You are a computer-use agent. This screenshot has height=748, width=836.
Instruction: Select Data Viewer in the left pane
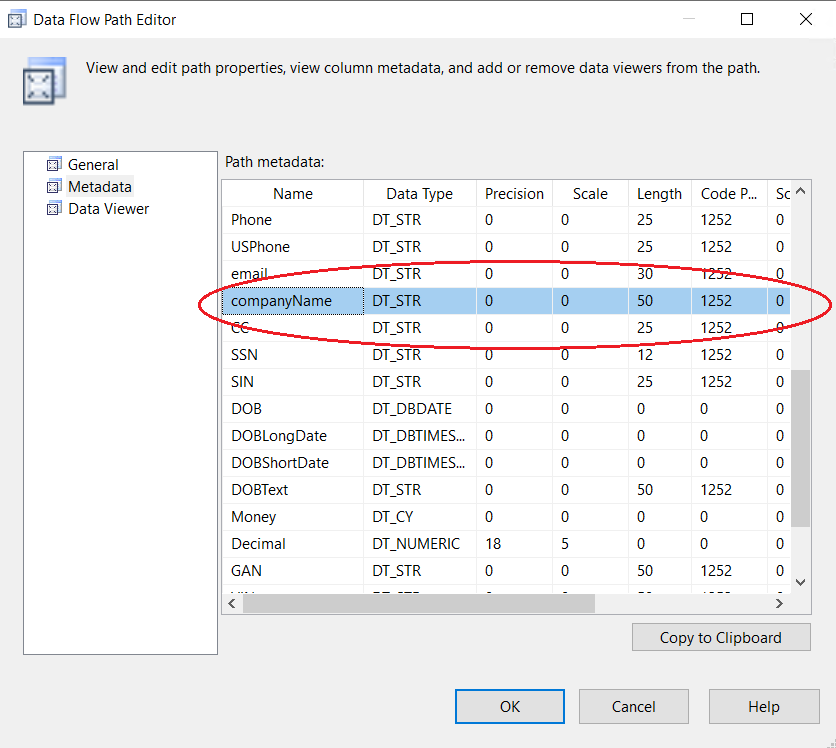click(x=108, y=209)
